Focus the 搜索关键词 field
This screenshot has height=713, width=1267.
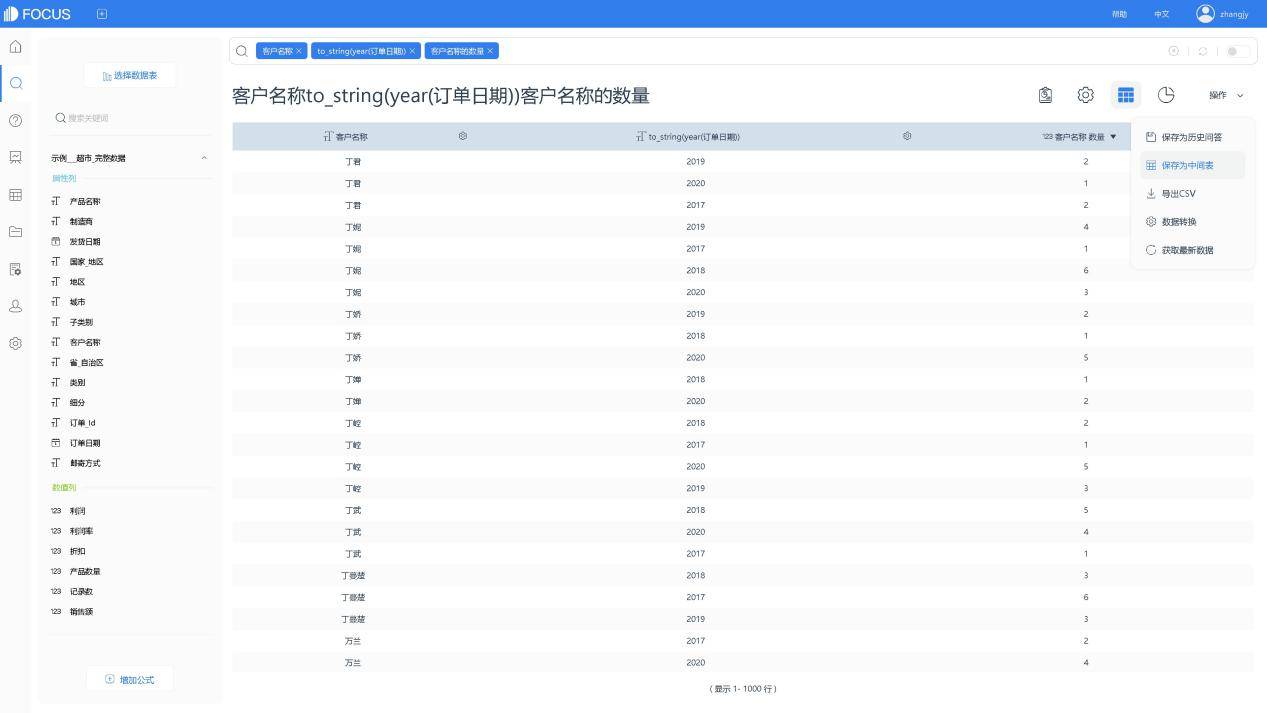point(131,118)
